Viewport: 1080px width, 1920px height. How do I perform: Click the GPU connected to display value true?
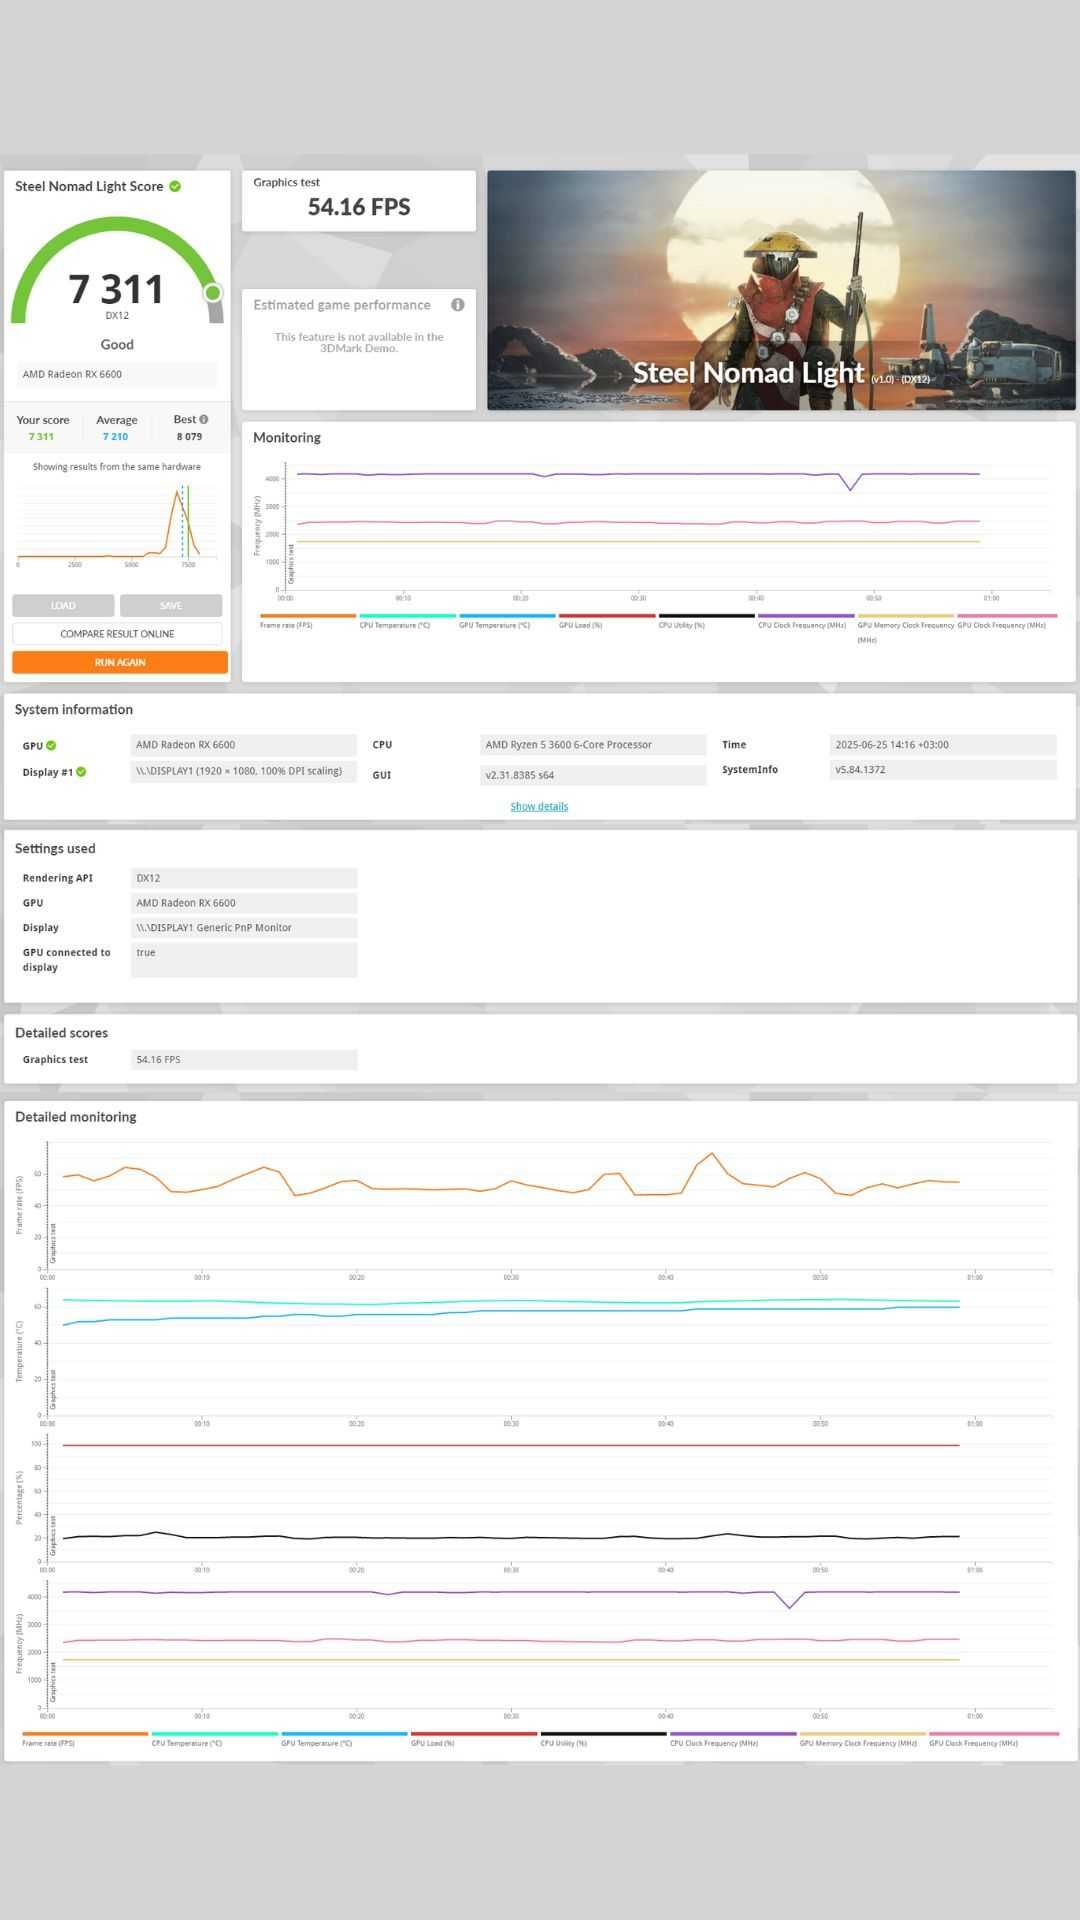coord(244,960)
